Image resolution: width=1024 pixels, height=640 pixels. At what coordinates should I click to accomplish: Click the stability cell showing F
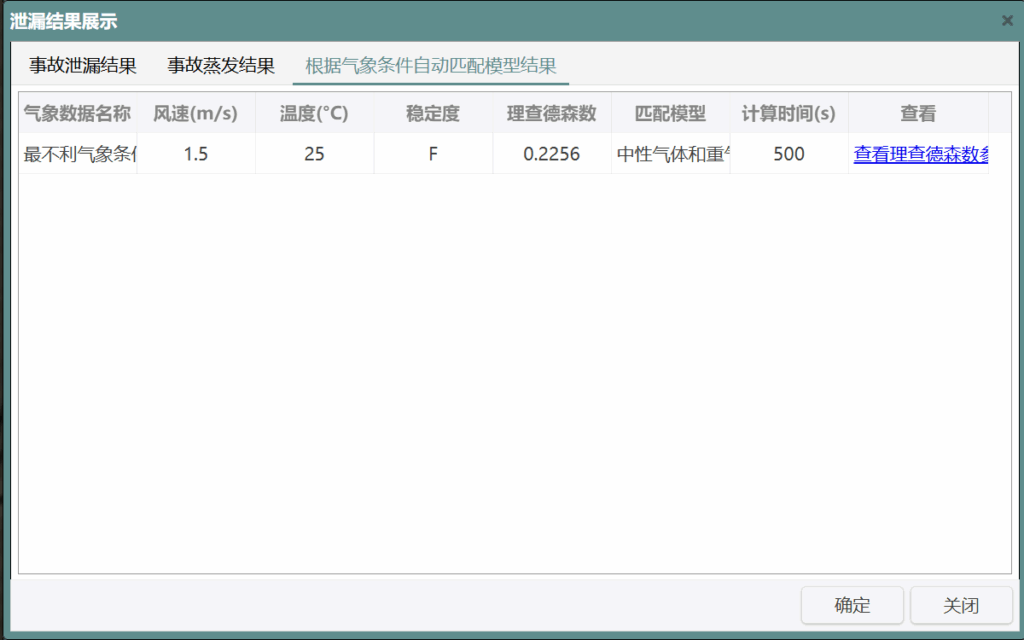(x=432, y=154)
